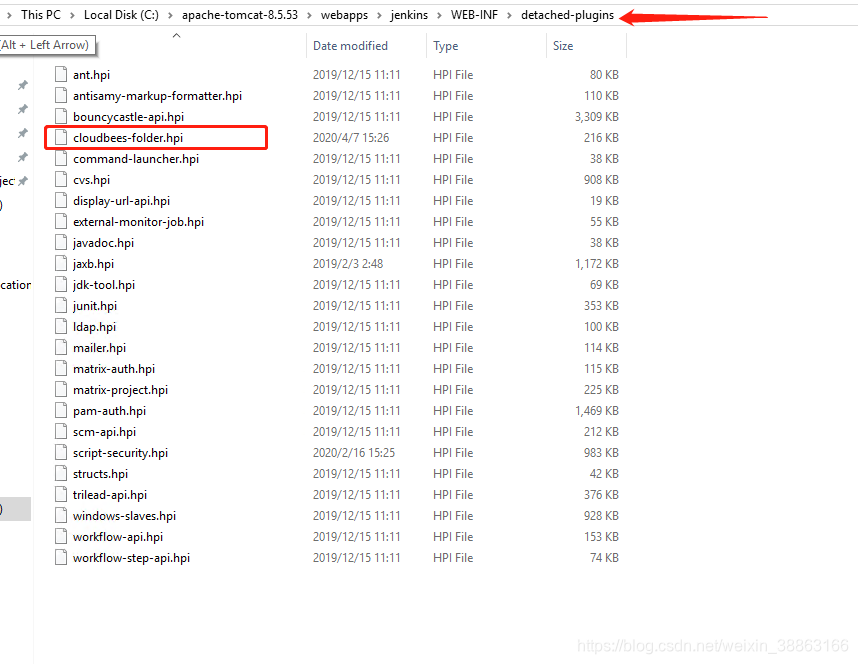Click the 3,309 KB size value

click(x=596, y=117)
